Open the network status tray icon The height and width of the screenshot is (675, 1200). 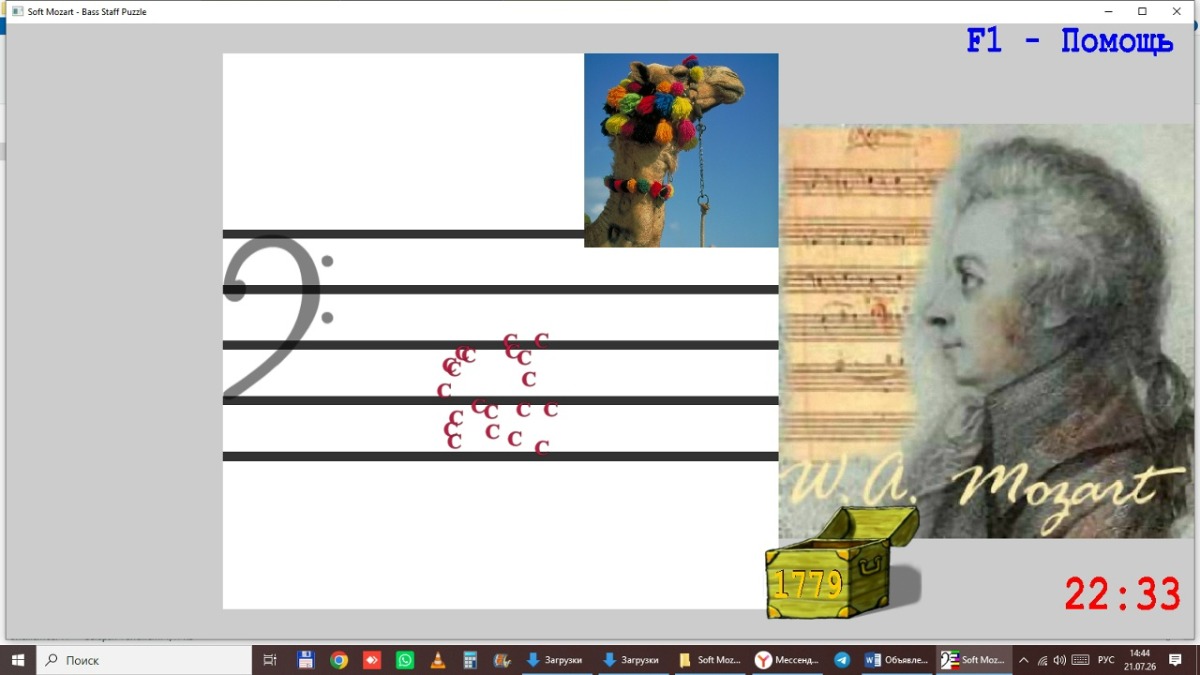point(1042,660)
